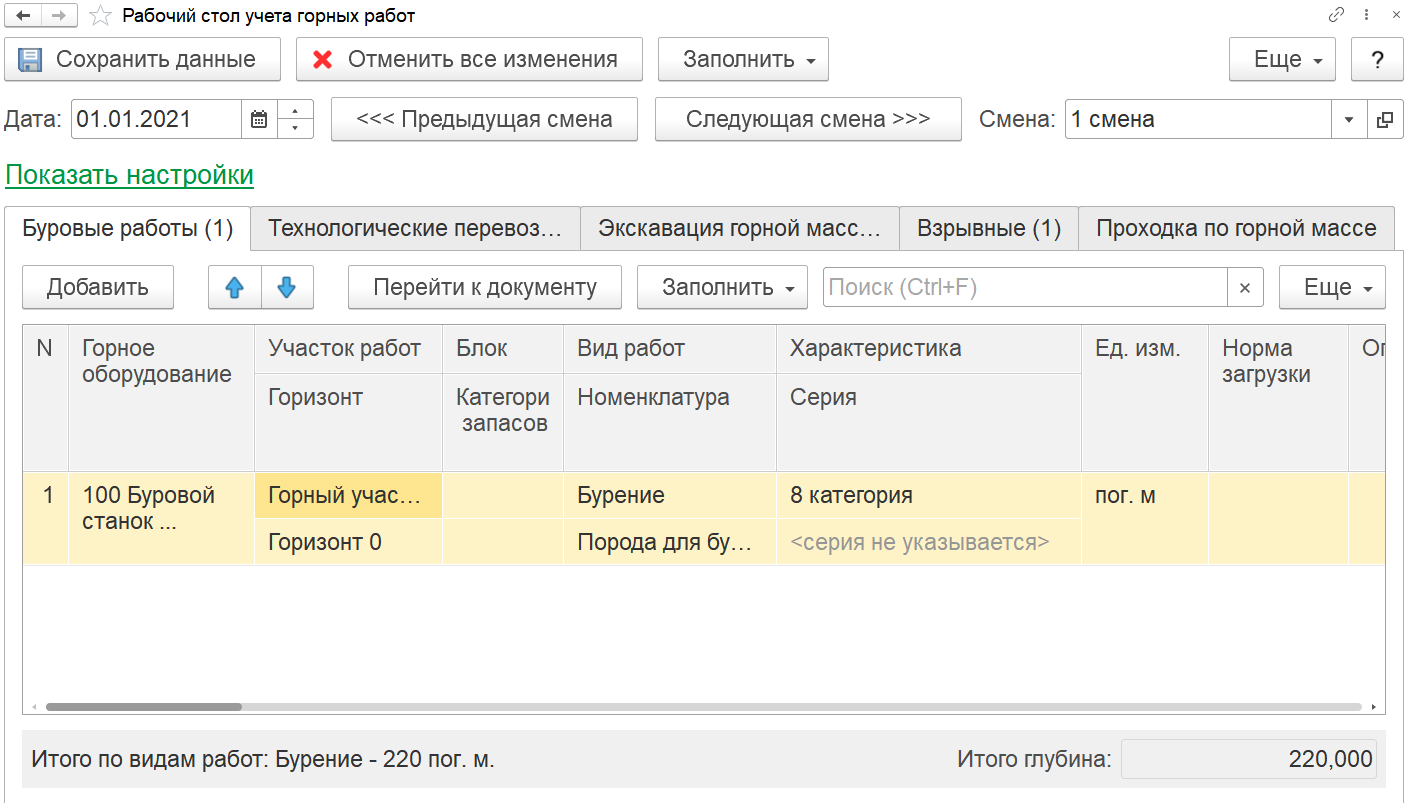Open the table Еще menu
Screen dimensions: 1413x803
[1332, 287]
